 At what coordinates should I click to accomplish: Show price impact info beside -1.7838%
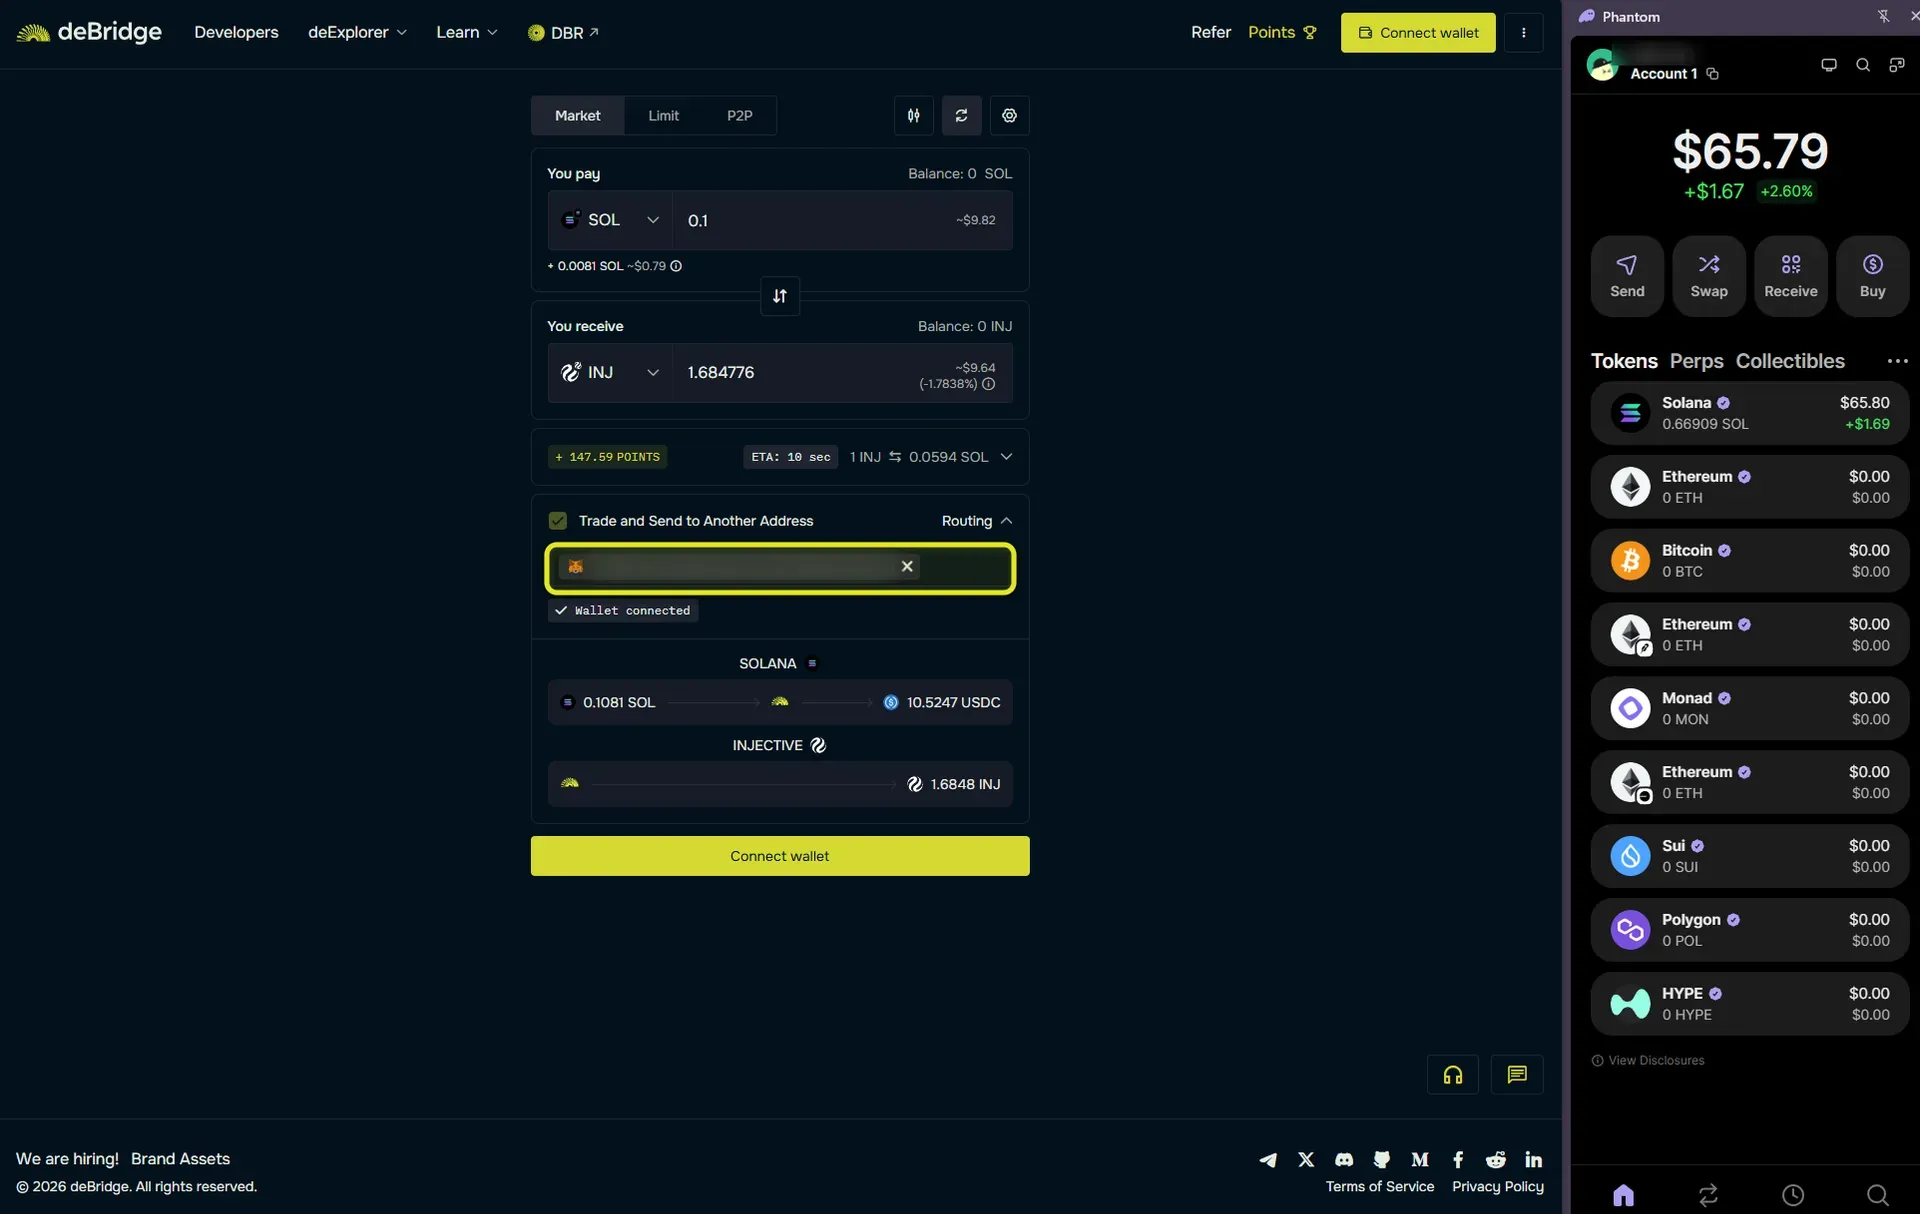988,384
